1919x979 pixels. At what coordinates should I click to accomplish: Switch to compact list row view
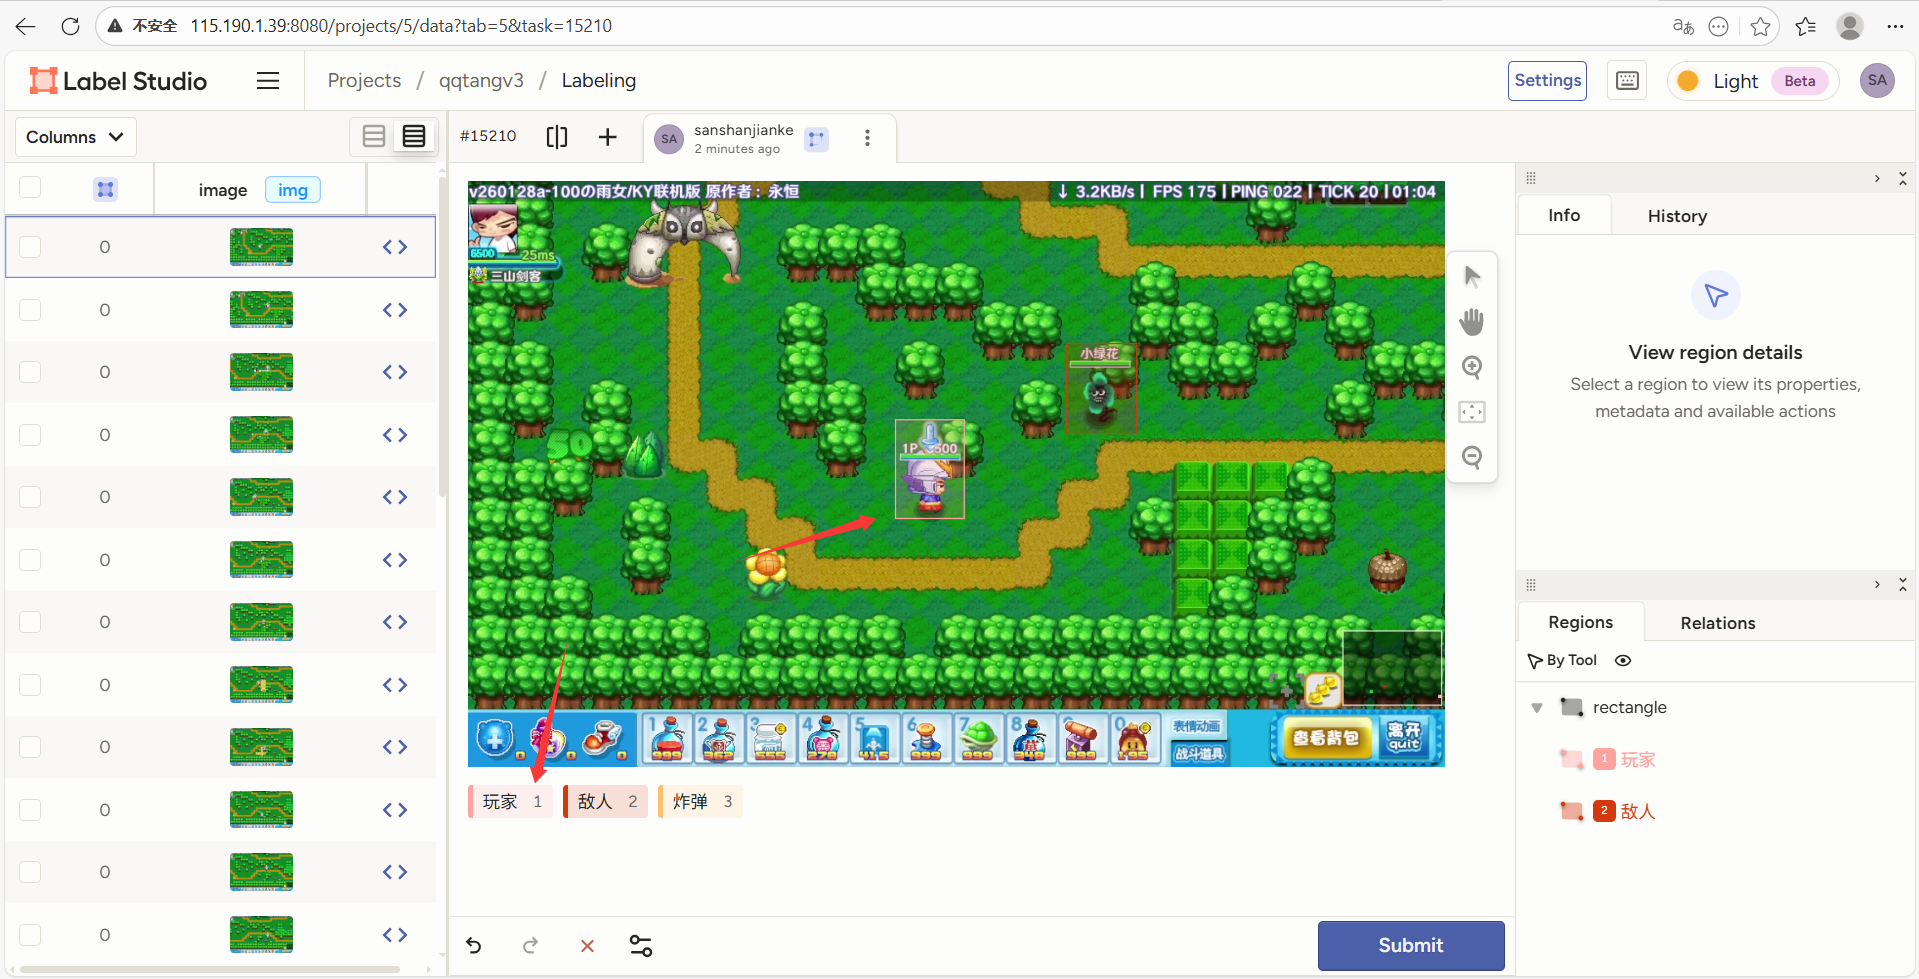click(374, 137)
